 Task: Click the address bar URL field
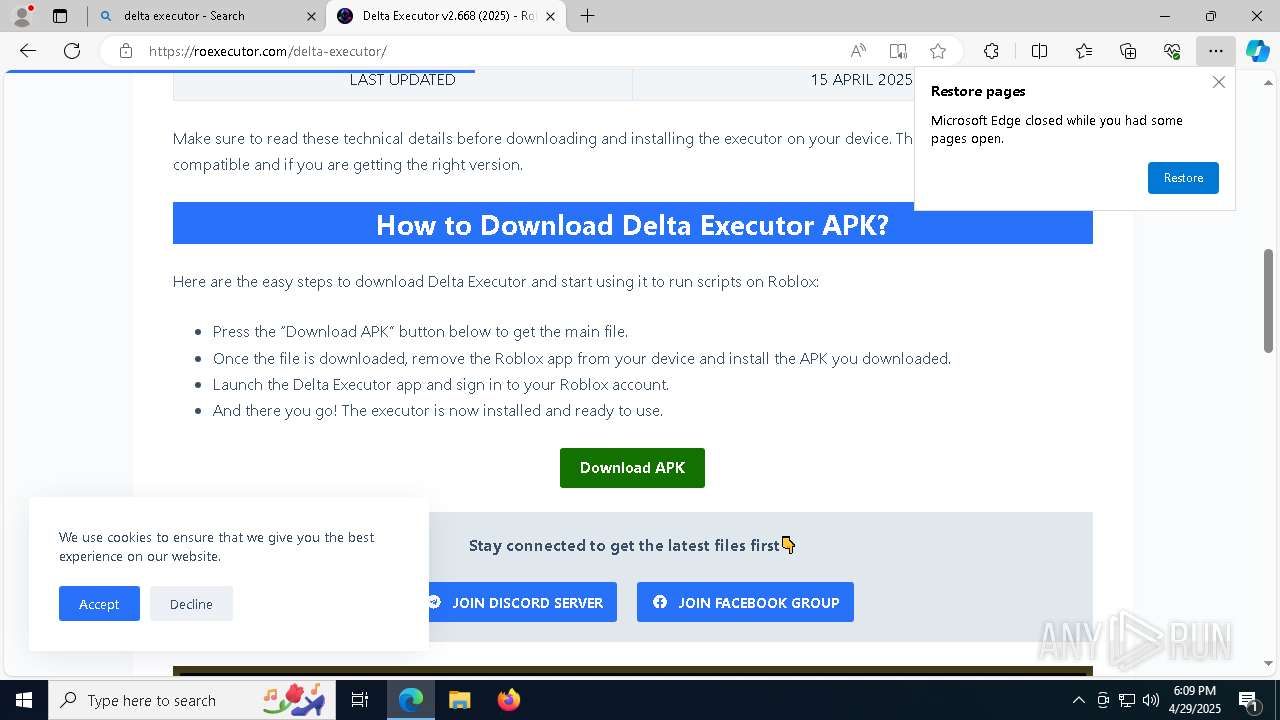click(490, 51)
